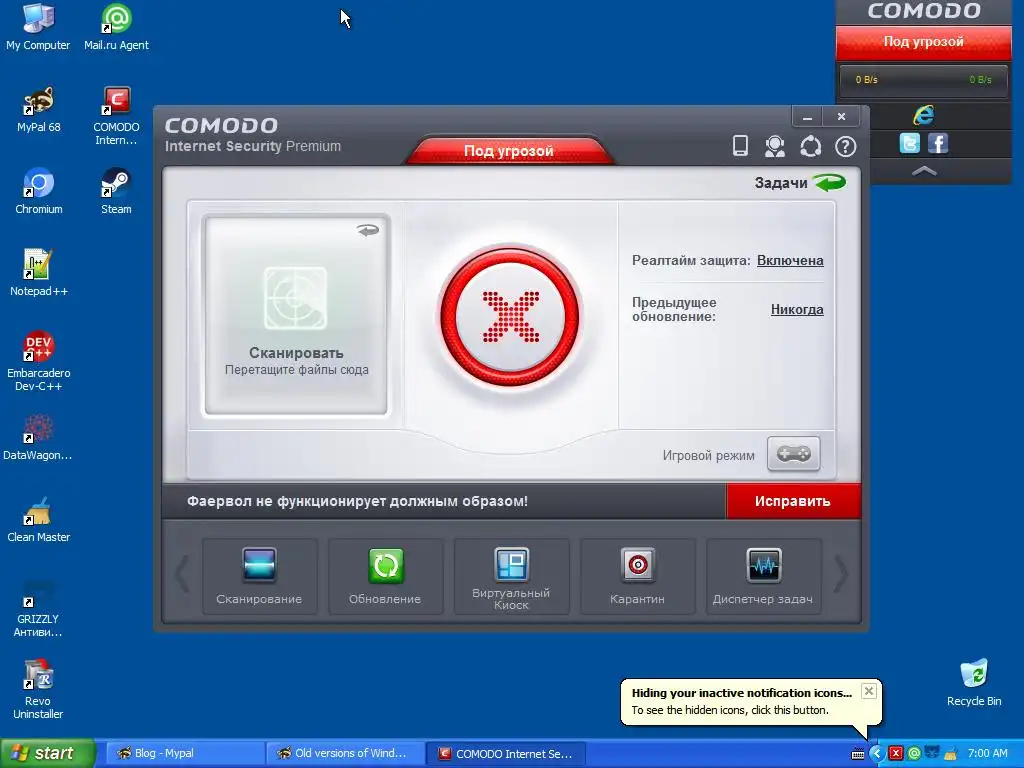
Task: Click the blue cat face tray icon
Action: [x=933, y=754]
